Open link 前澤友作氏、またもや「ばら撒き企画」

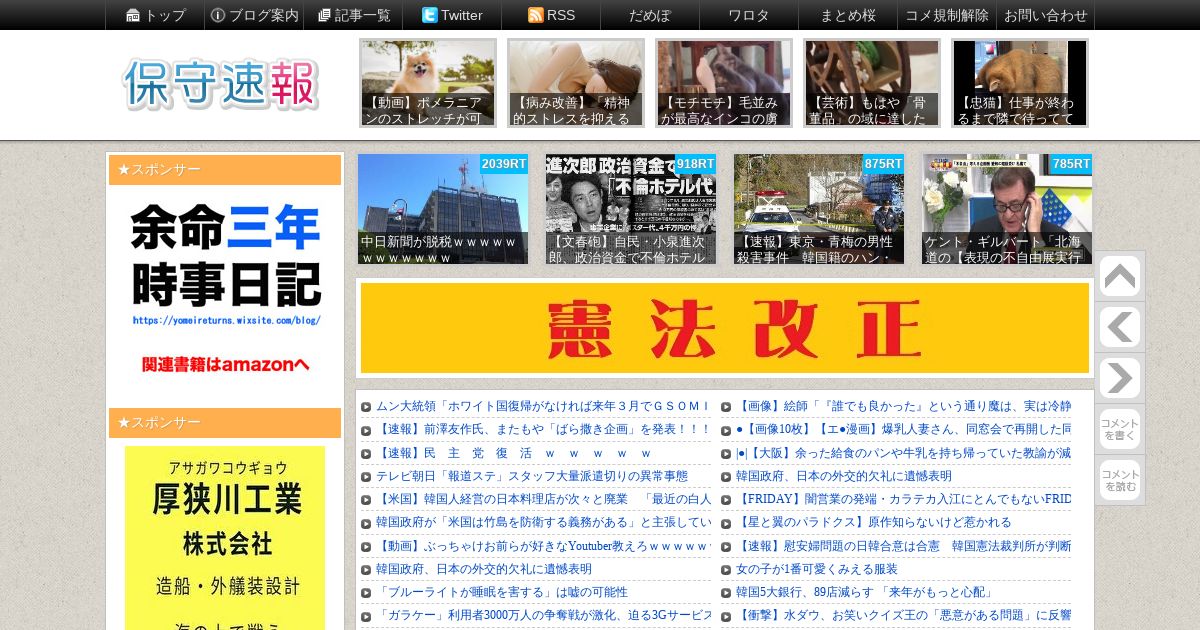click(542, 429)
